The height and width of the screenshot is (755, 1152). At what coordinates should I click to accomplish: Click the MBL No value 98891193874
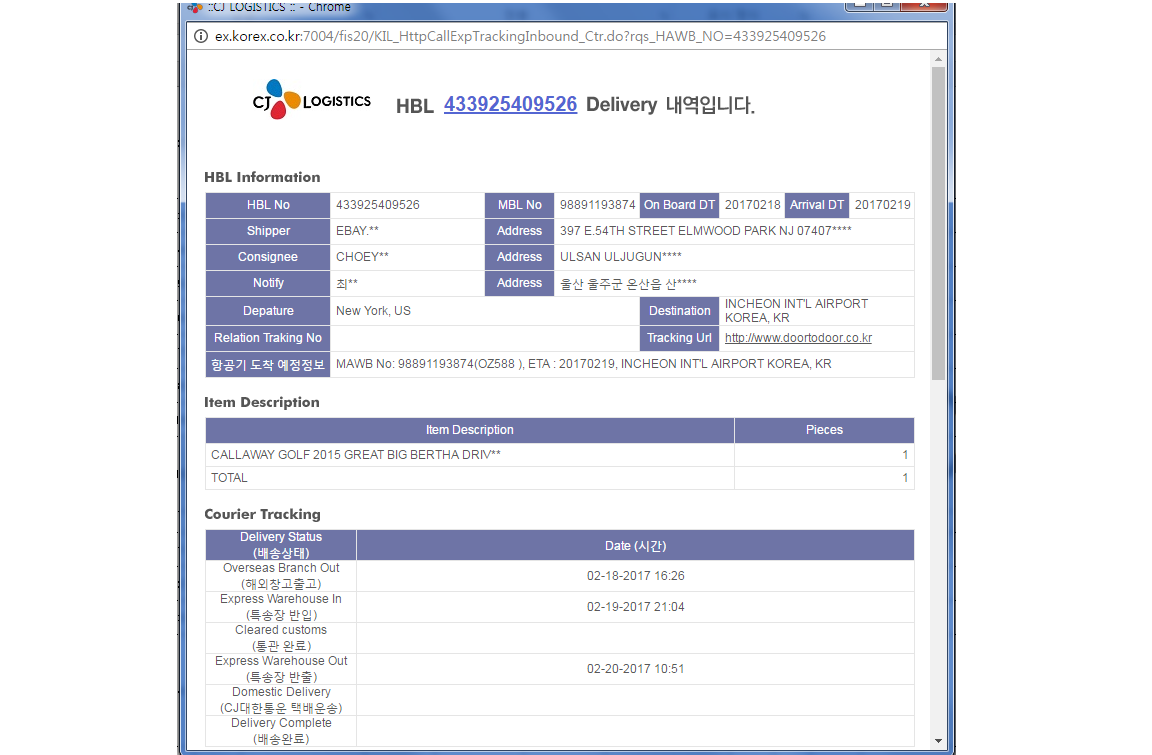tap(597, 205)
